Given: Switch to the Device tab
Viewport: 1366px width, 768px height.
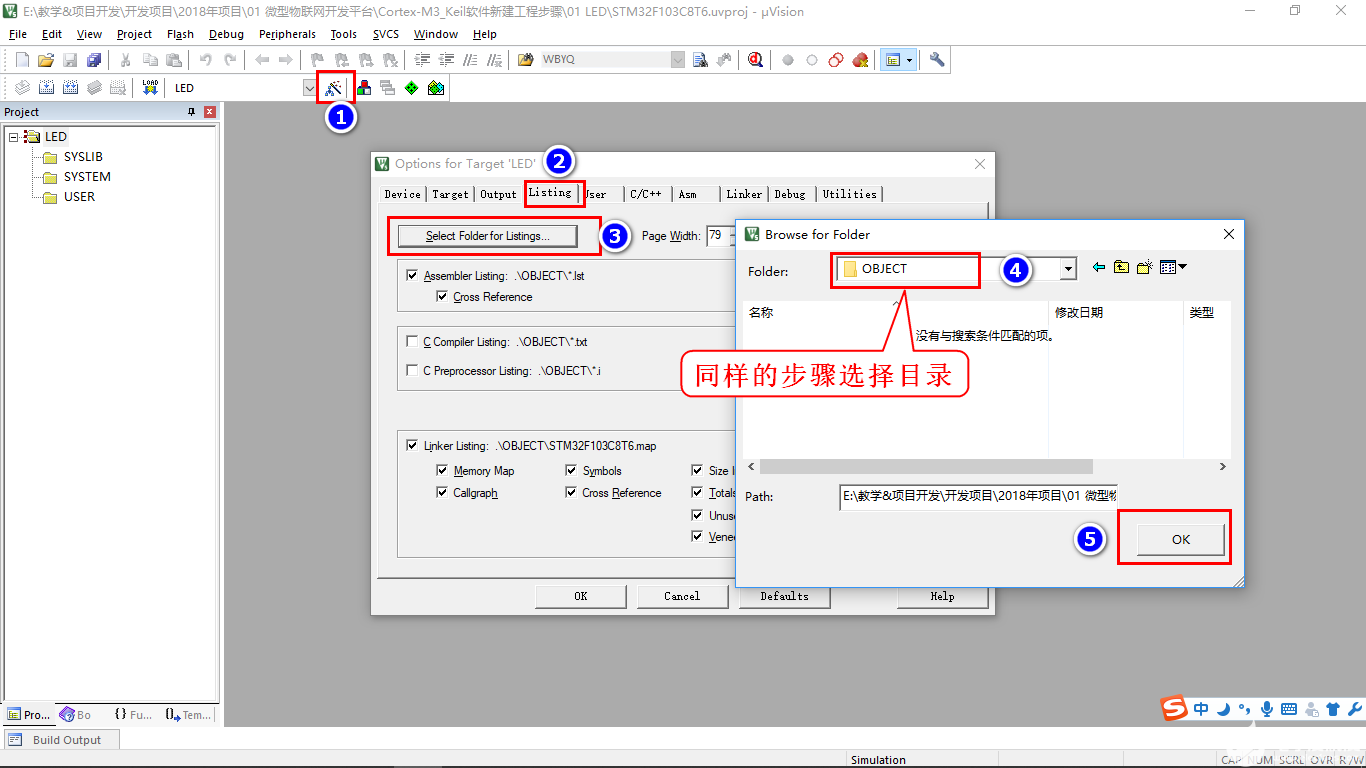Looking at the screenshot, I should [x=403, y=194].
